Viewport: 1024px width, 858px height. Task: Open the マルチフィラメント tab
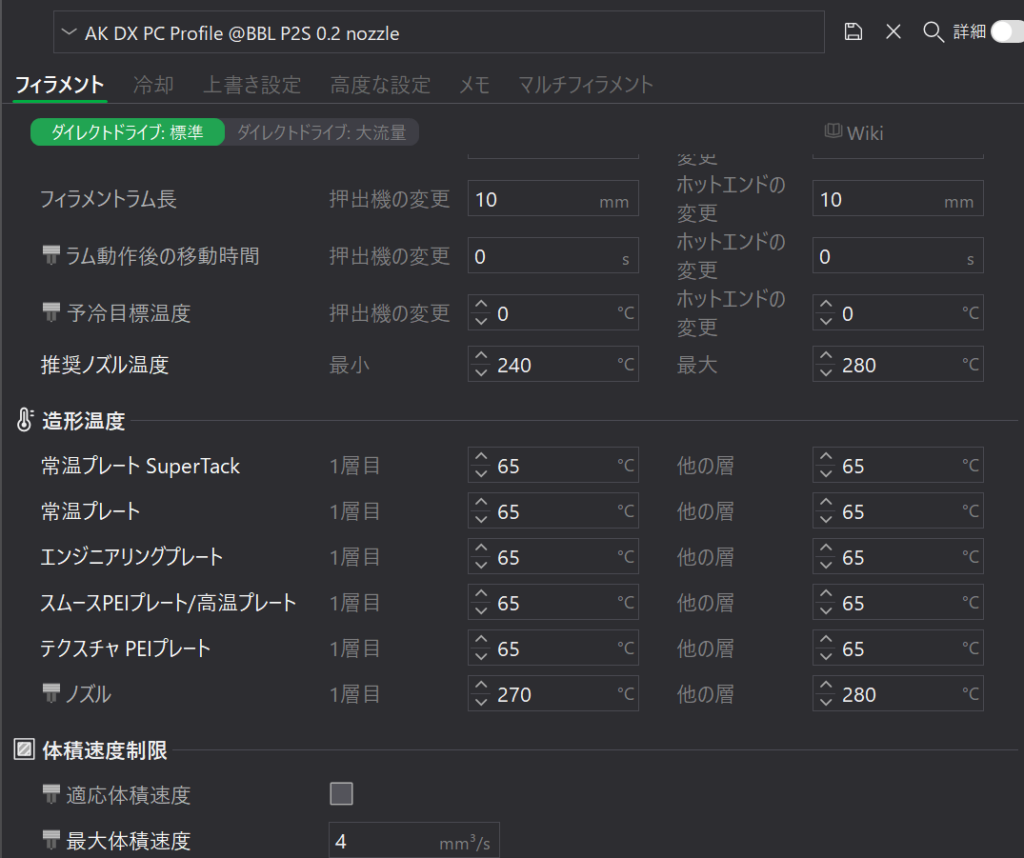coord(585,85)
